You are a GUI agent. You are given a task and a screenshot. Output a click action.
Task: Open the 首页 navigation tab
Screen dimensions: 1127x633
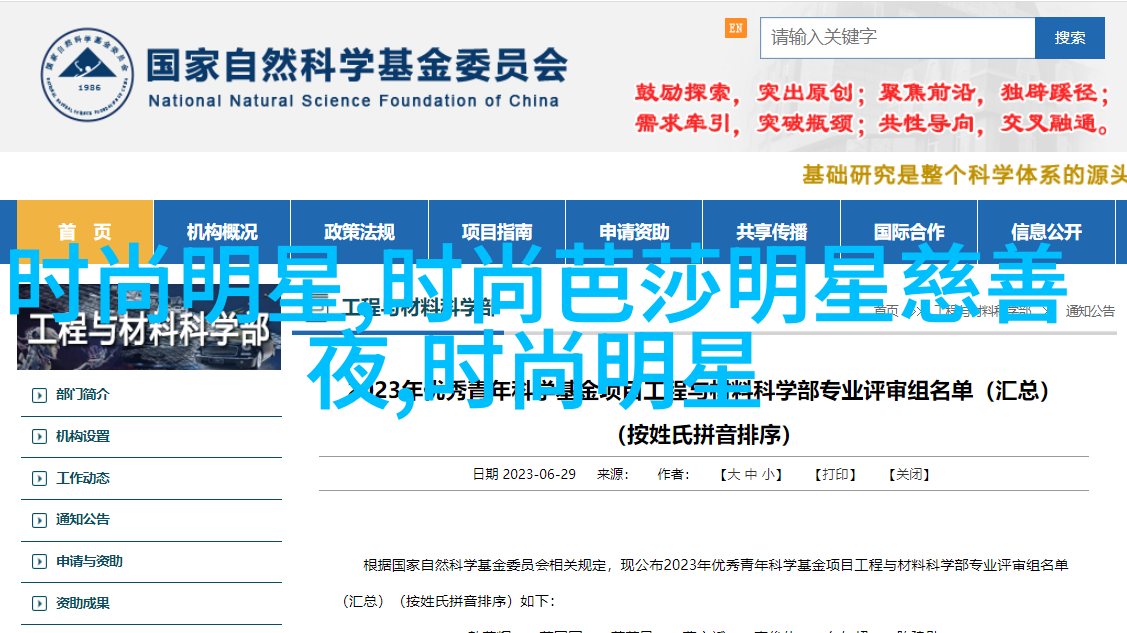tap(85, 231)
